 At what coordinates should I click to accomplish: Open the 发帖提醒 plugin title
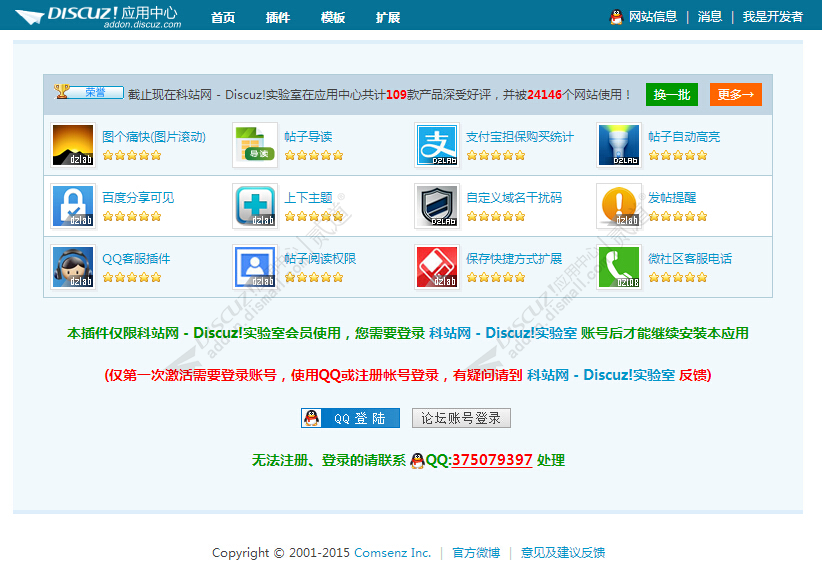click(672, 198)
